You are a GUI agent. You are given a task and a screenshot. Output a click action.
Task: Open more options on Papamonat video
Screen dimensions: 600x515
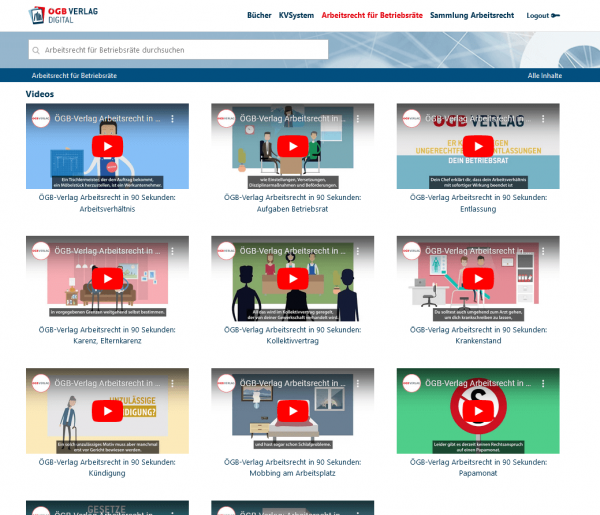click(543, 383)
